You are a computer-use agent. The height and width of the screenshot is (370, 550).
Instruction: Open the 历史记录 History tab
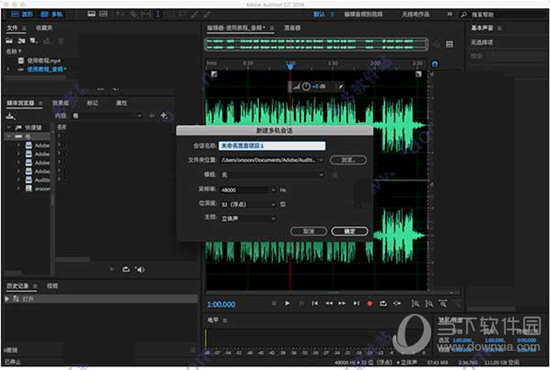(18, 286)
